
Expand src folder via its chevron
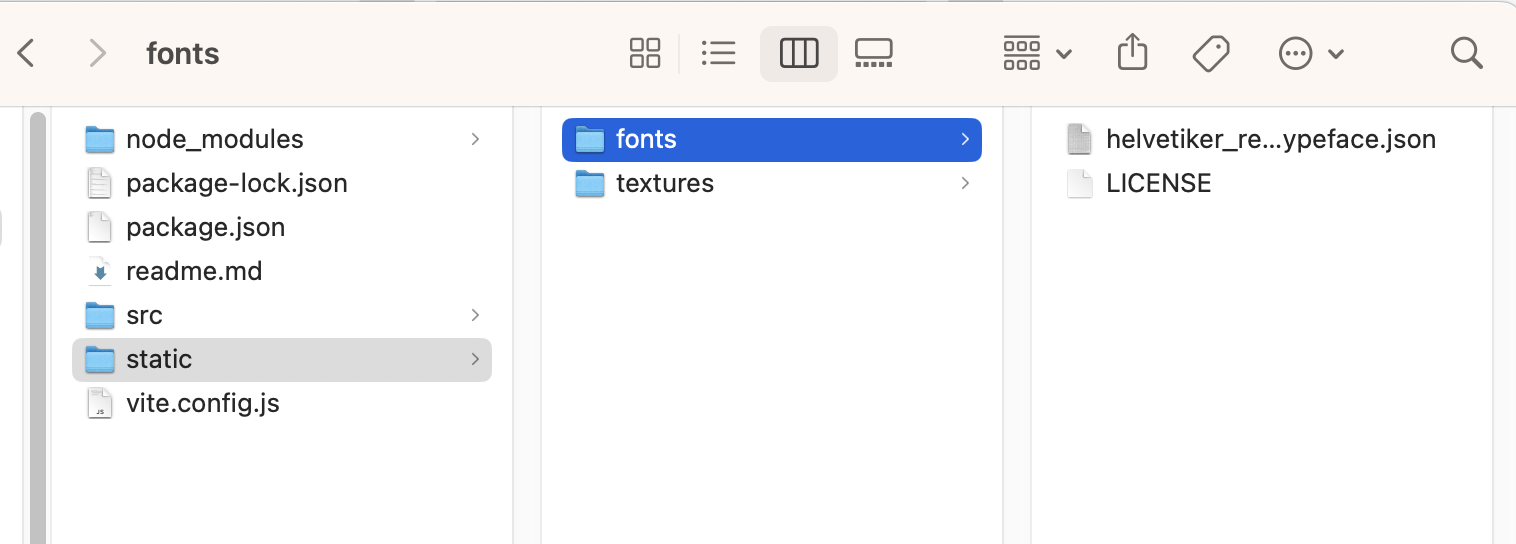475,315
